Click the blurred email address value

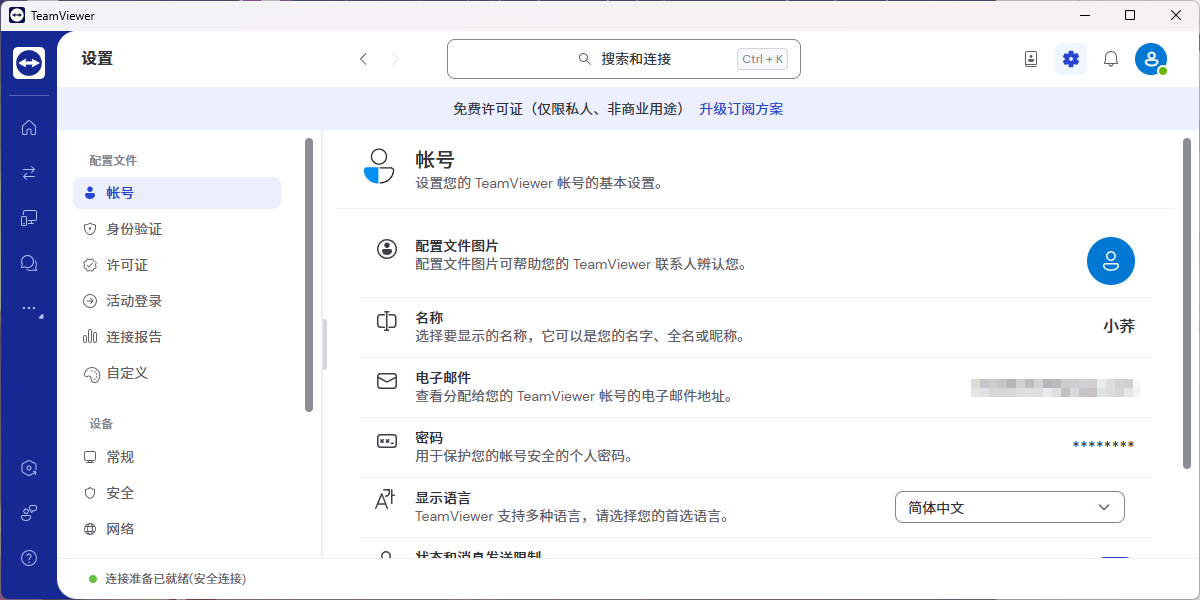coord(1055,388)
